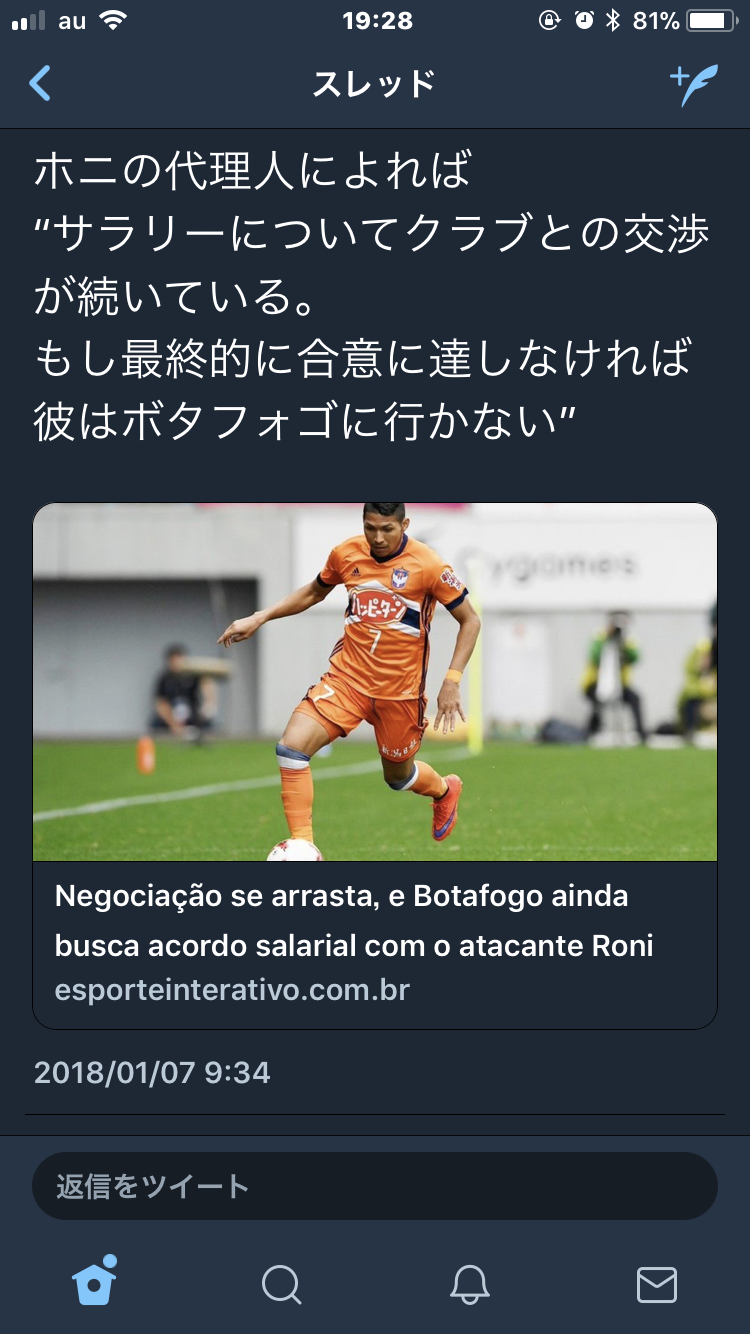Open the Notifications bell tab
This screenshot has height=1334, width=750.
[469, 1284]
